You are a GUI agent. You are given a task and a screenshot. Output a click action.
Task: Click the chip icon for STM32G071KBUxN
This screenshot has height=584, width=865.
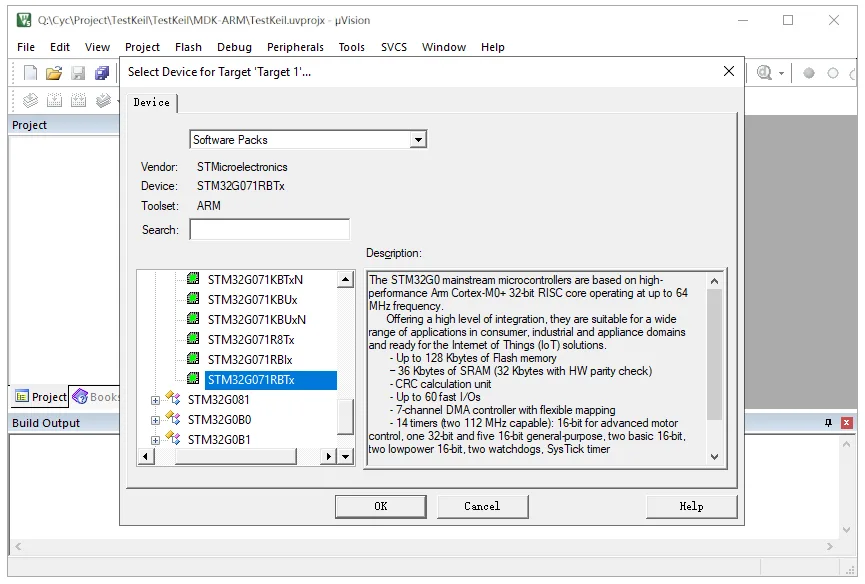(x=193, y=318)
